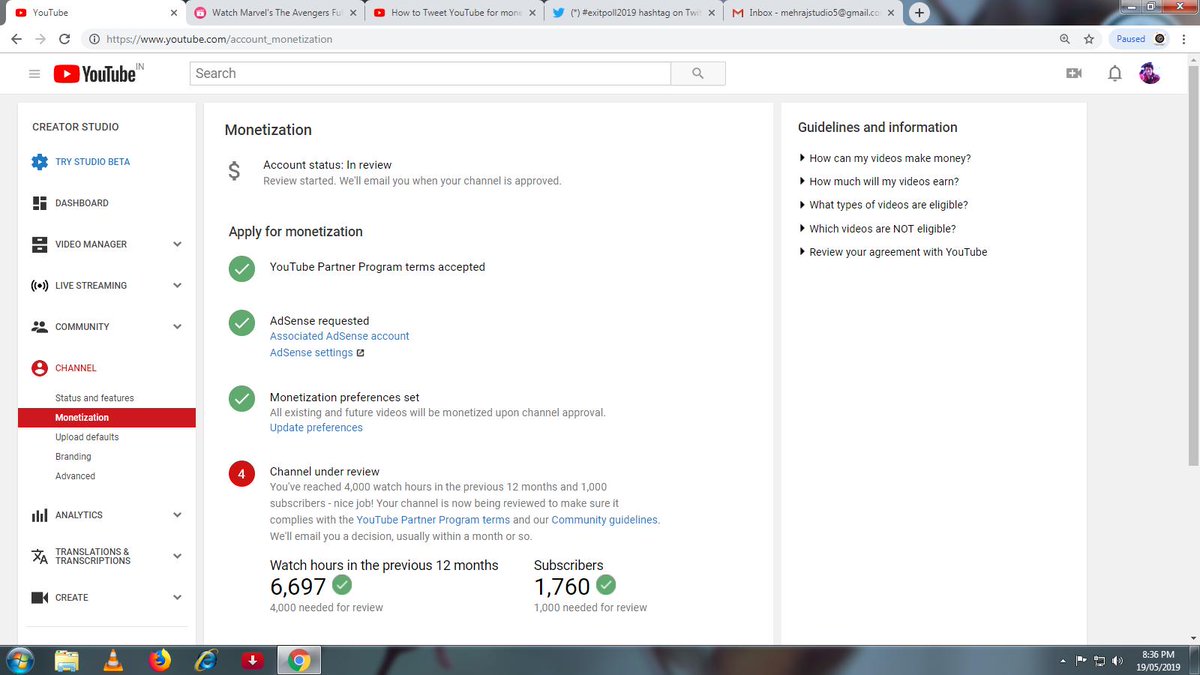This screenshot has height=675, width=1200.
Task: Click the red step 4 badge
Action: click(x=241, y=473)
